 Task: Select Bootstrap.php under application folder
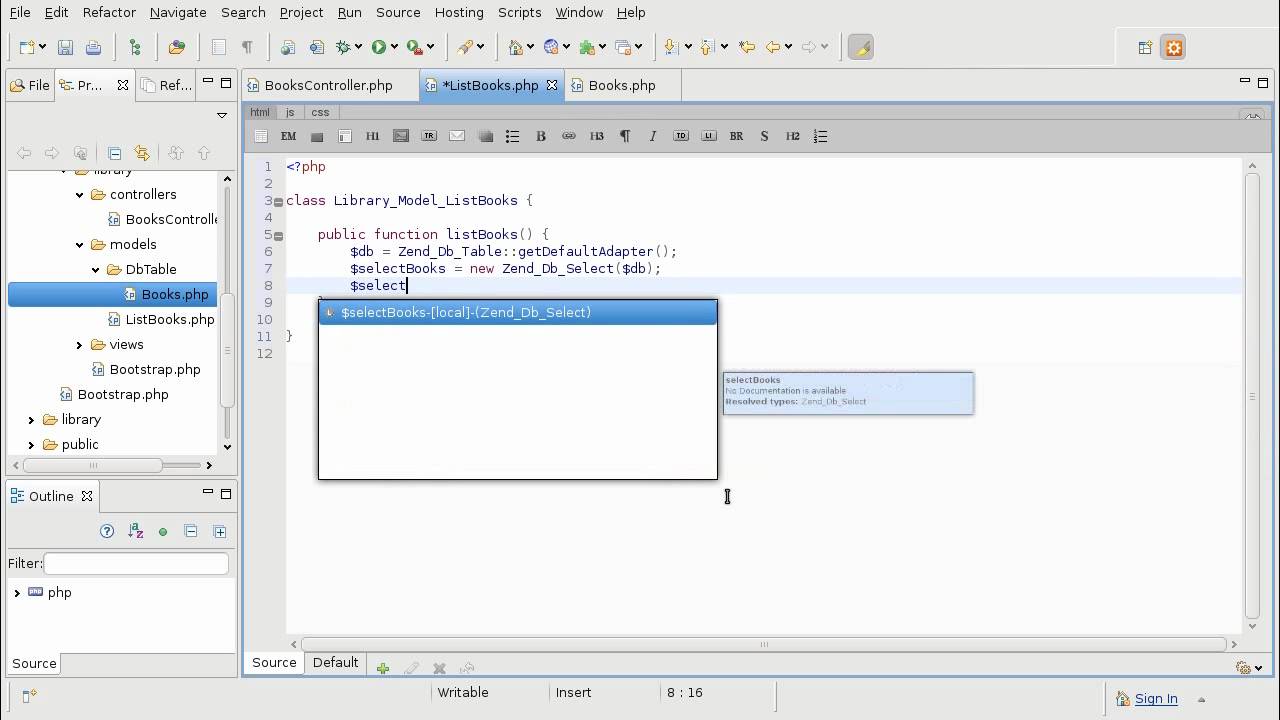pos(123,394)
